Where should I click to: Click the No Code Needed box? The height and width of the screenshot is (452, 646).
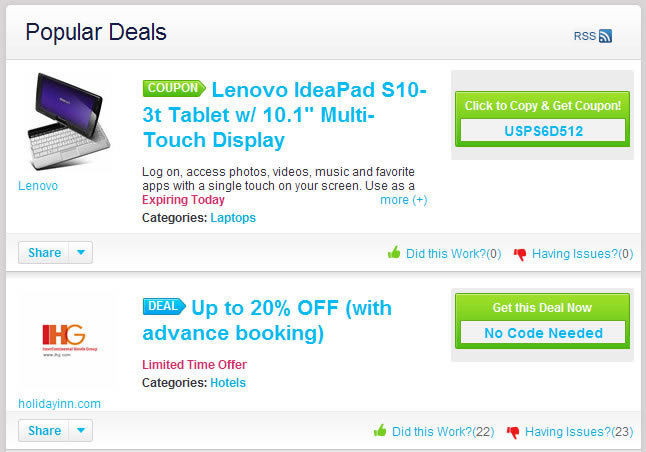pyautogui.click(x=542, y=332)
